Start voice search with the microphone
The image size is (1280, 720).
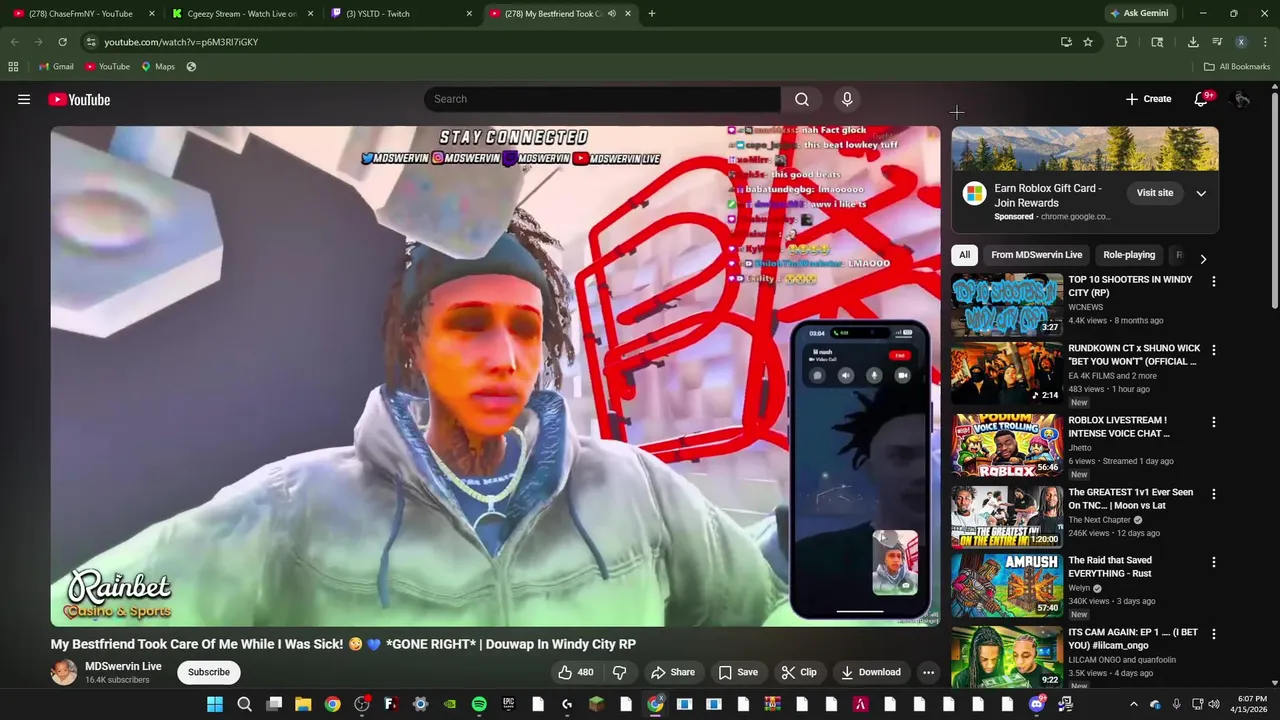click(847, 99)
